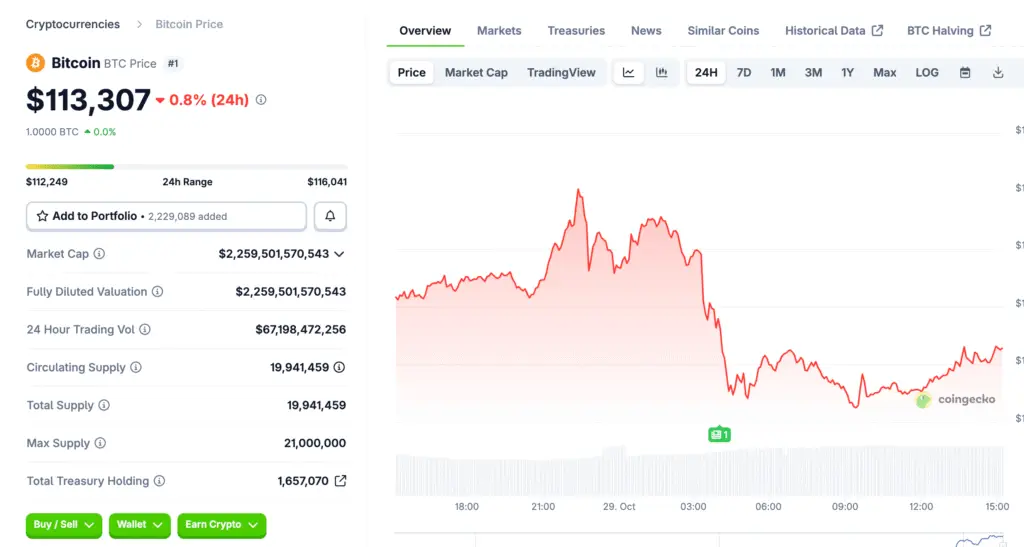Screen dimensions: 1024x547
Task: Click the price alert bell icon
Action: coord(330,216)
